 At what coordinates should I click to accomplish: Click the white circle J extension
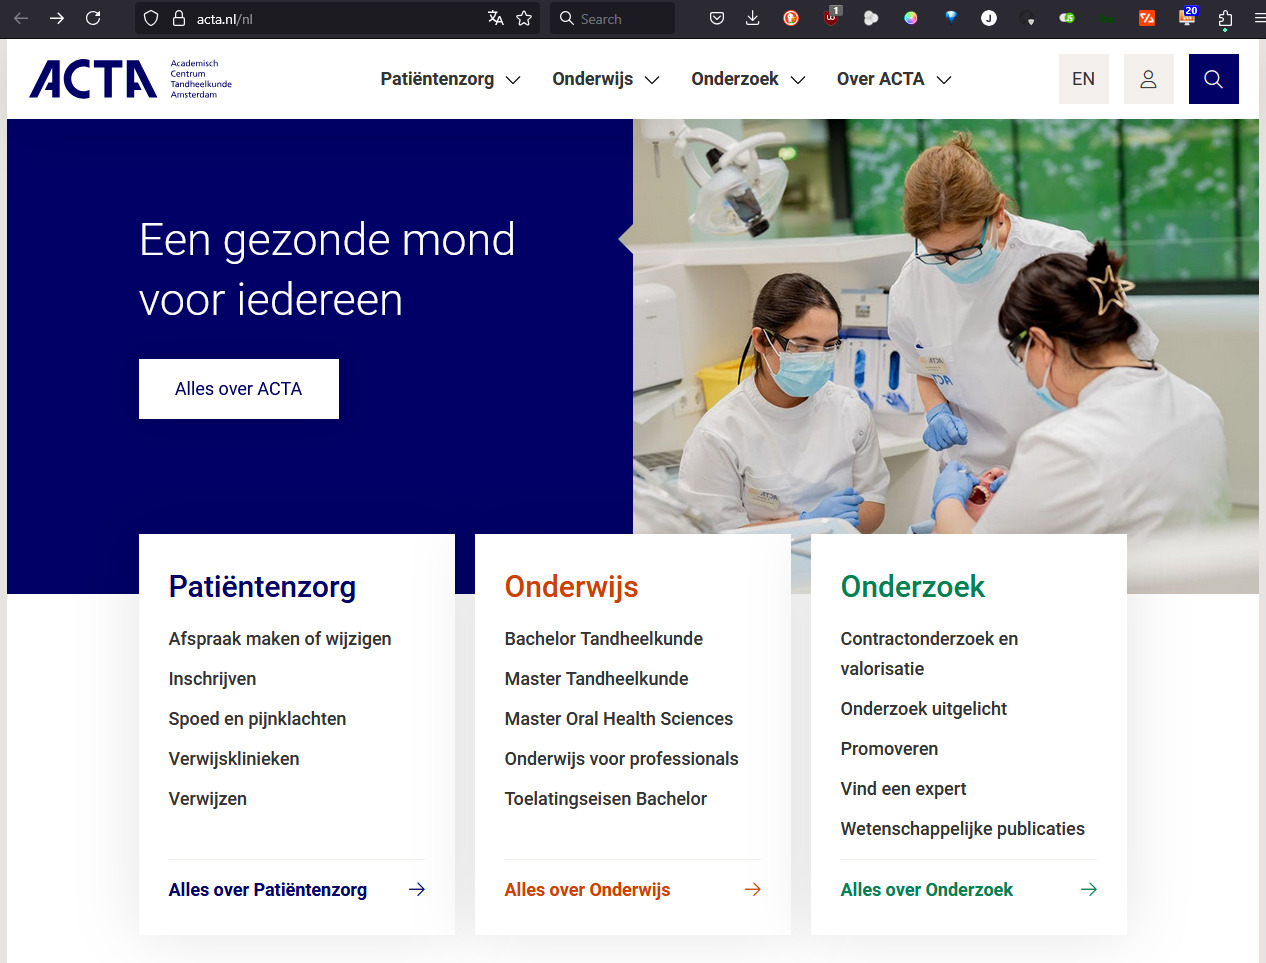[989, 18]
